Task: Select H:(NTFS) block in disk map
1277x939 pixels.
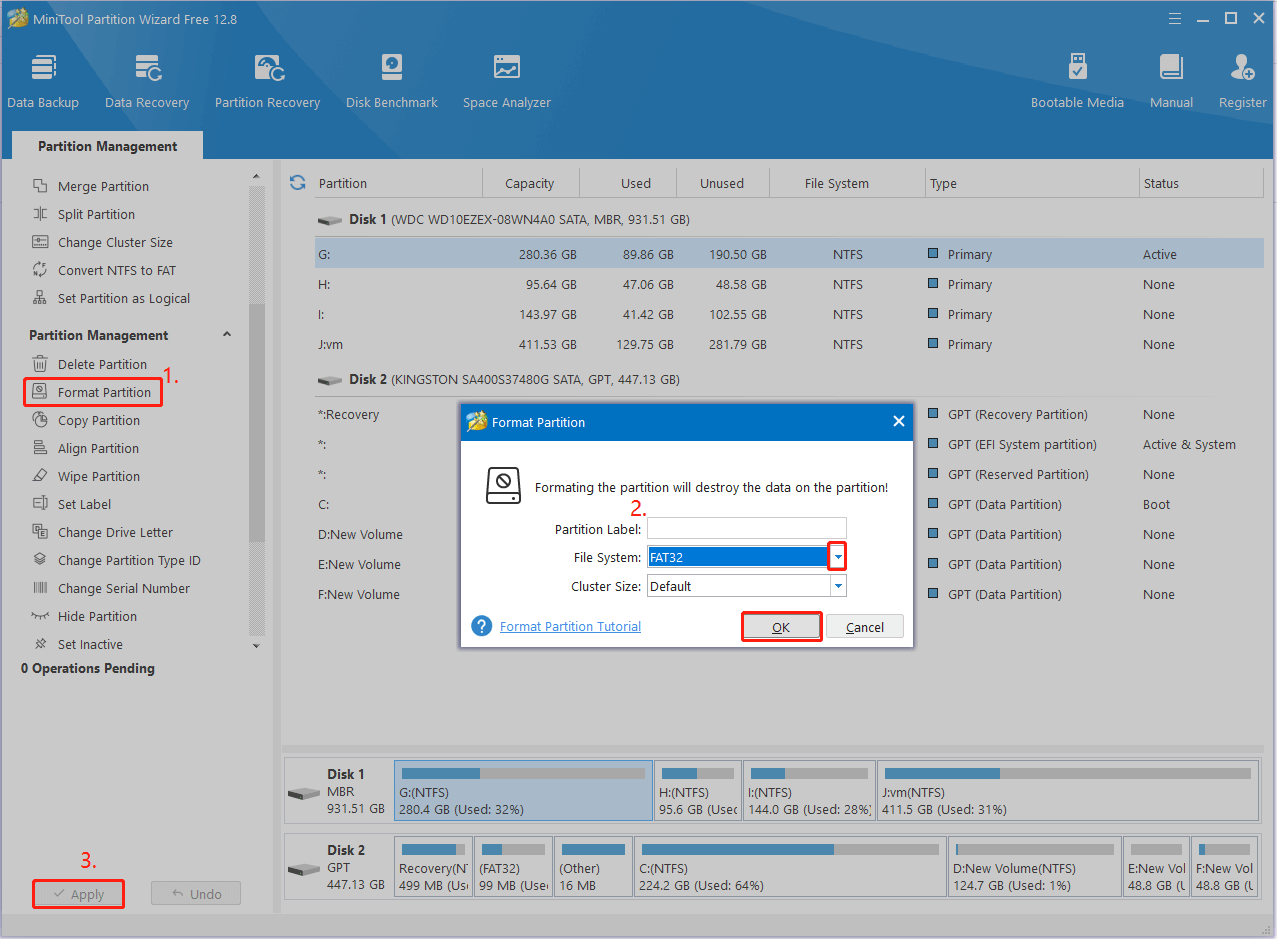Action: click(x=698, y=790)
